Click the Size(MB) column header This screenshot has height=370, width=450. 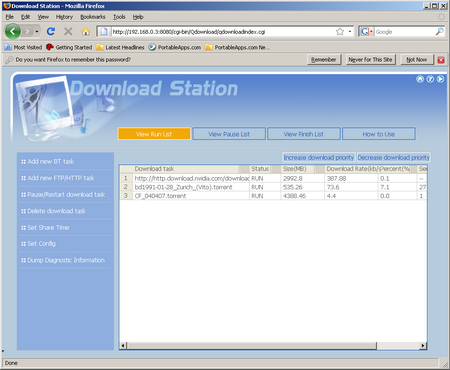[303, 169]
